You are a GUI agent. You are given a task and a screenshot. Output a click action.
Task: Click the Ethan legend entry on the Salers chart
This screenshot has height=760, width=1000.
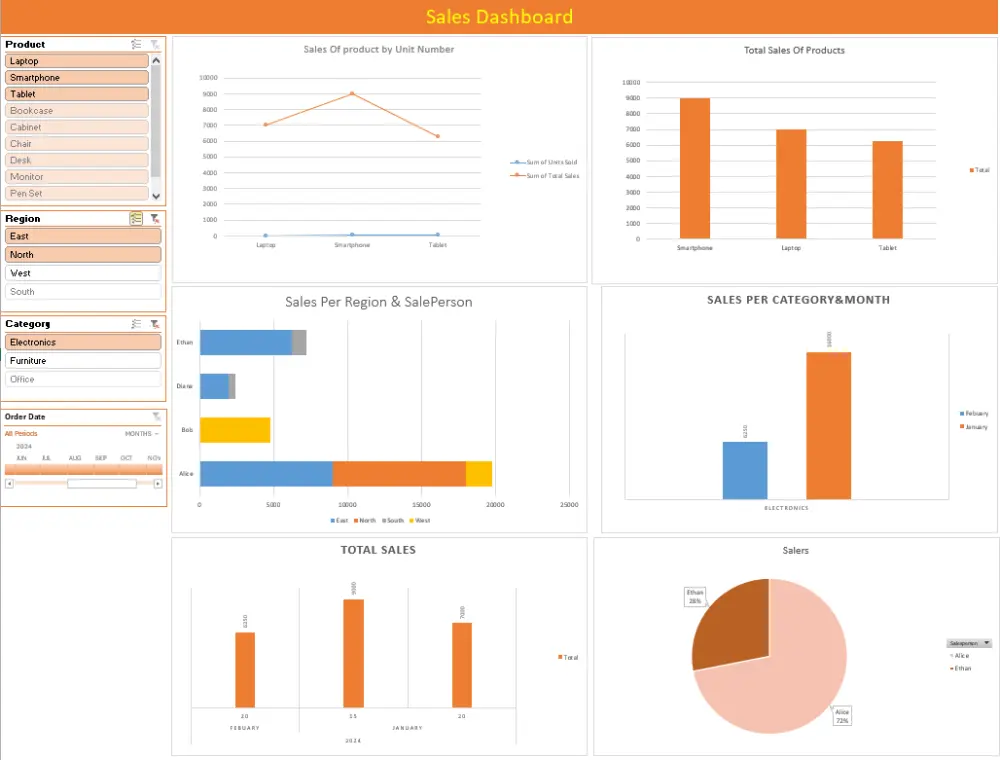pos(965,668)
